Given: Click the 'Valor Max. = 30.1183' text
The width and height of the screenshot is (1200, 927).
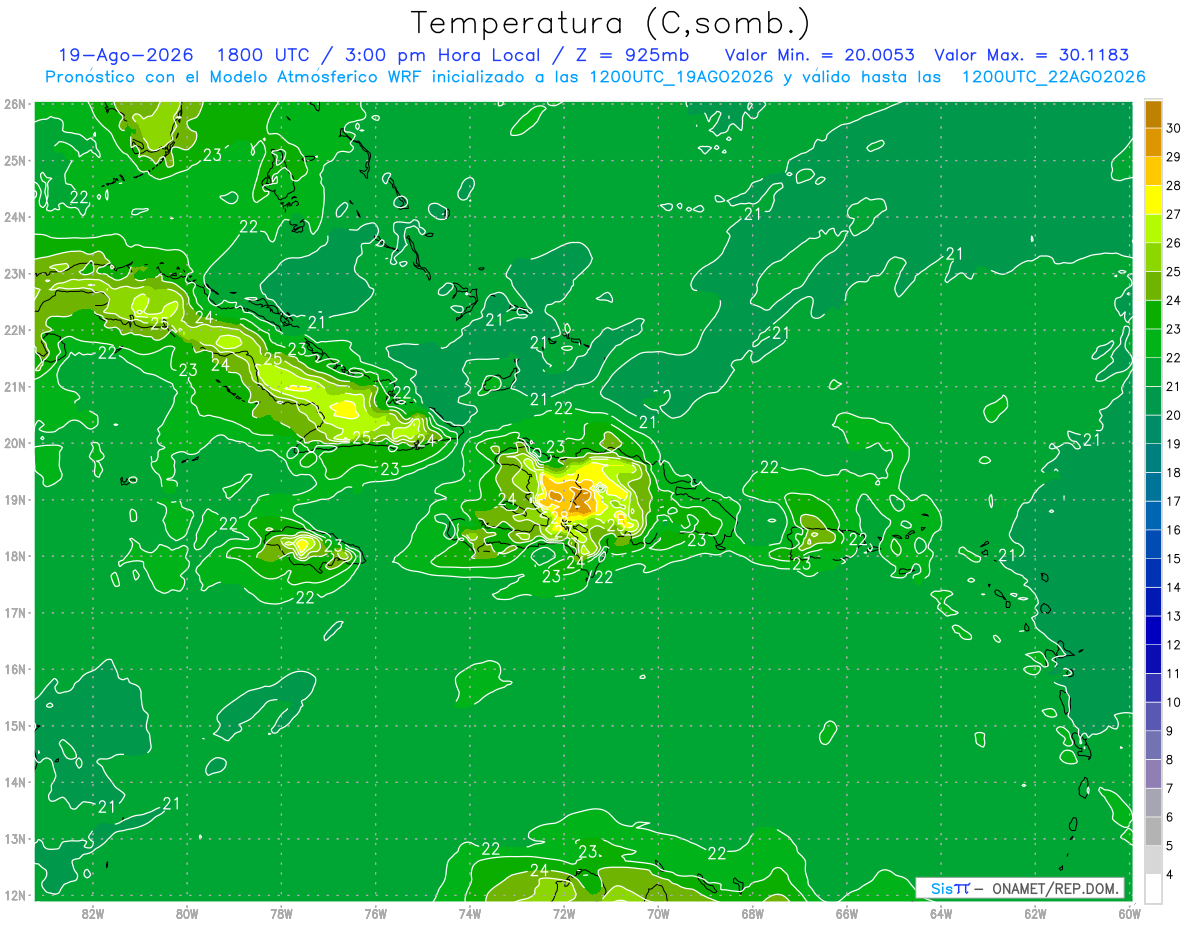Looking at the screenshot, I should [1031, 55].
